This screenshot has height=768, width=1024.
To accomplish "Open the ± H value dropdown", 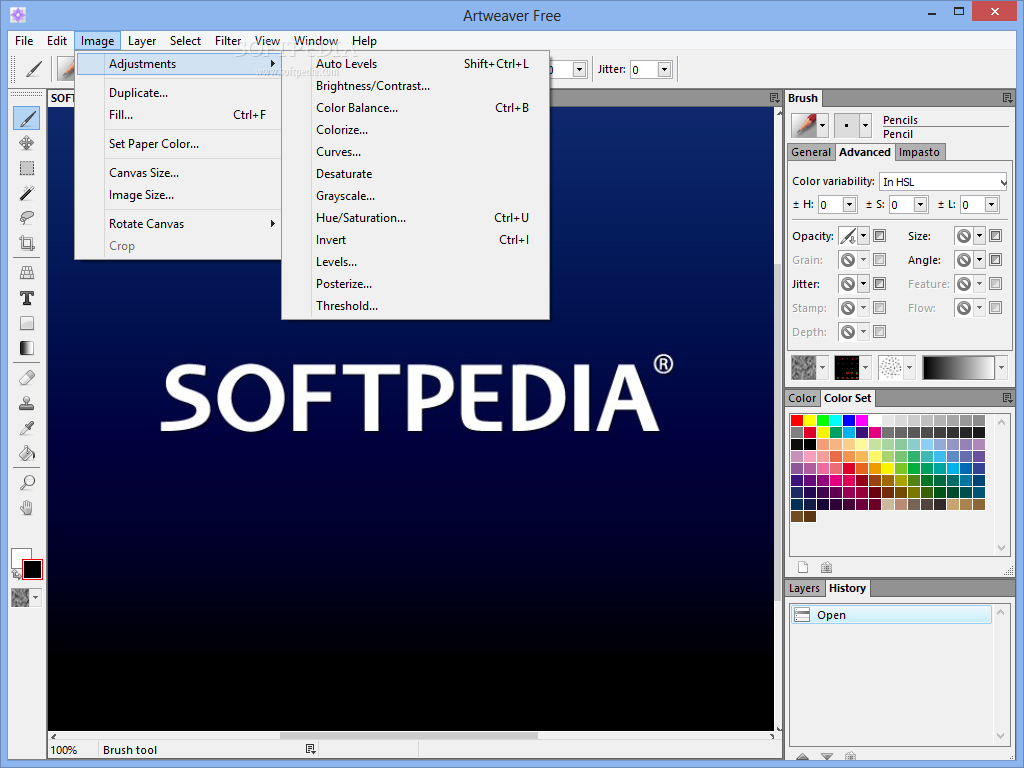I will [849, 205].
